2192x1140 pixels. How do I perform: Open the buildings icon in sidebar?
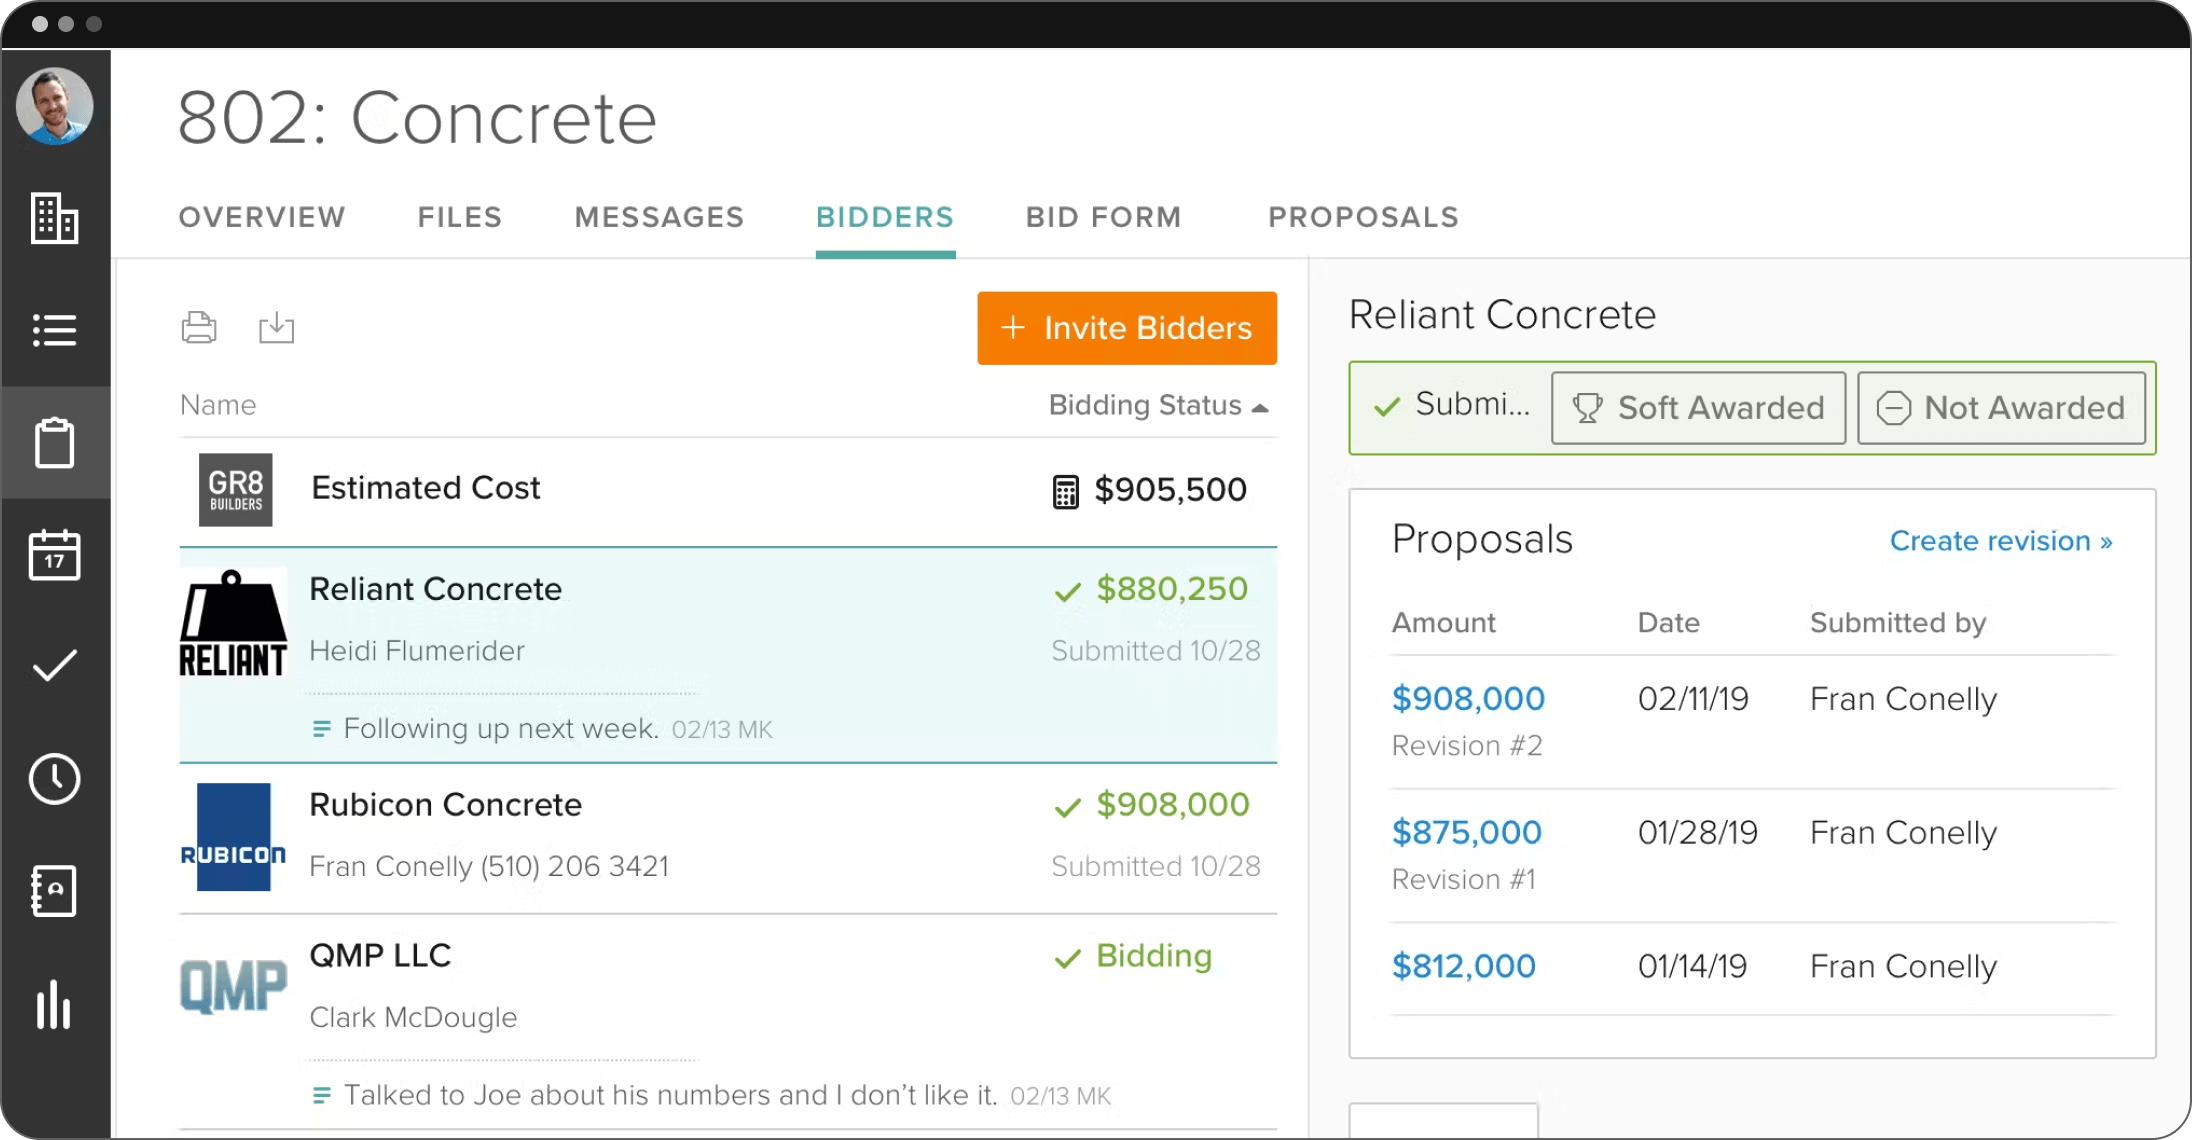[x=54, y=218]
